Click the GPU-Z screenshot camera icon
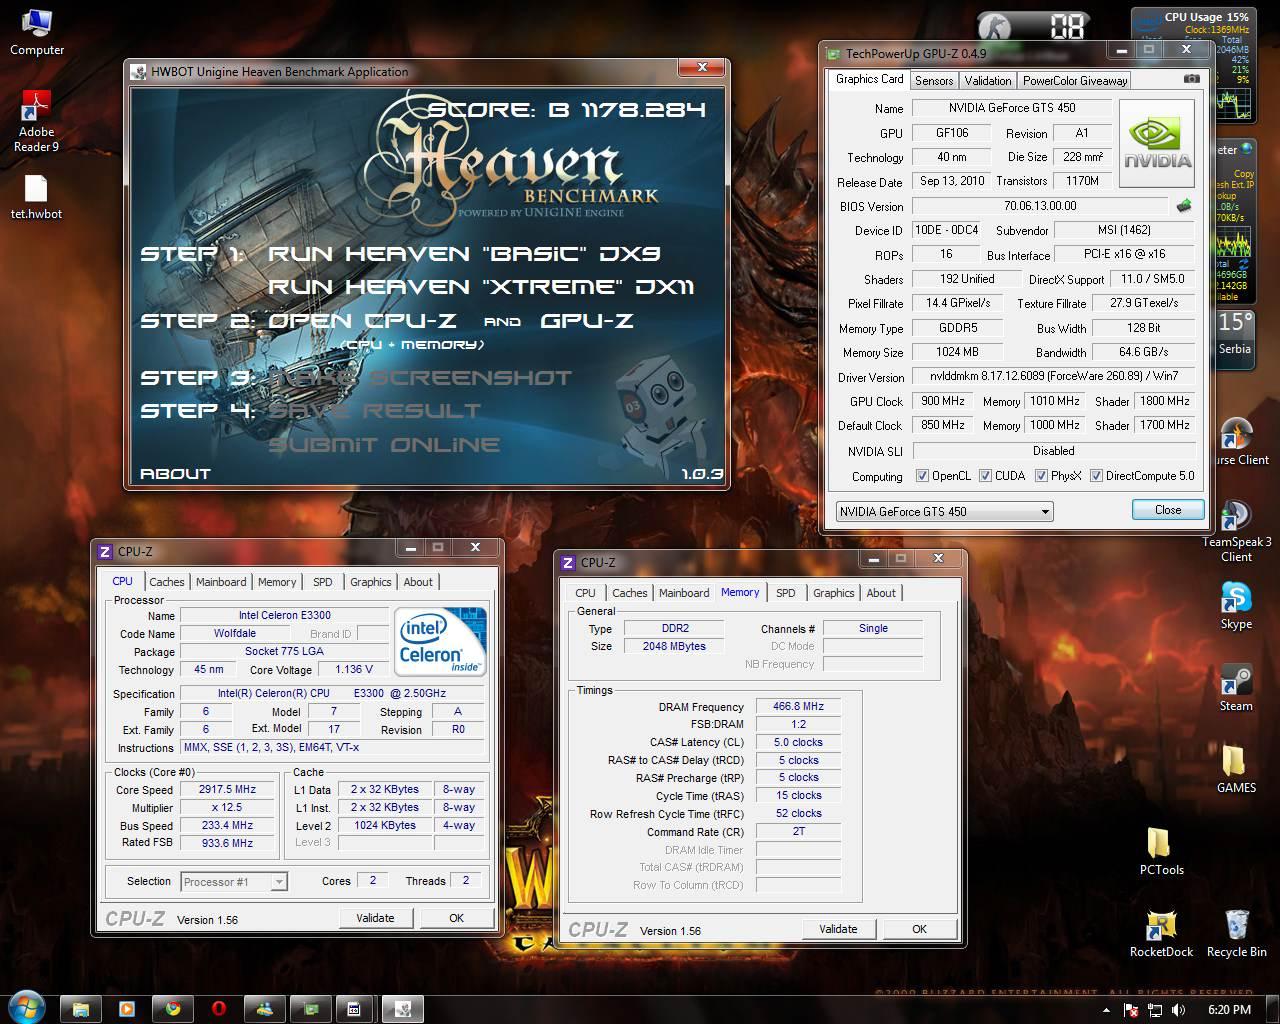Viewport: 1280px width, 1024px height. pyautogui.click(x=1191, y=79)
